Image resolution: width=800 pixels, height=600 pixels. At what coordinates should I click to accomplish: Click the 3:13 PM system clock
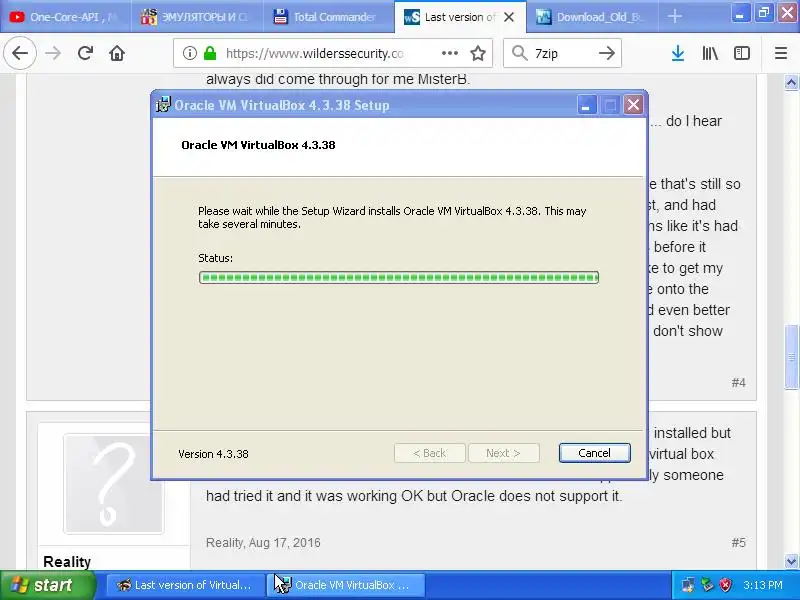click(763, 585)
